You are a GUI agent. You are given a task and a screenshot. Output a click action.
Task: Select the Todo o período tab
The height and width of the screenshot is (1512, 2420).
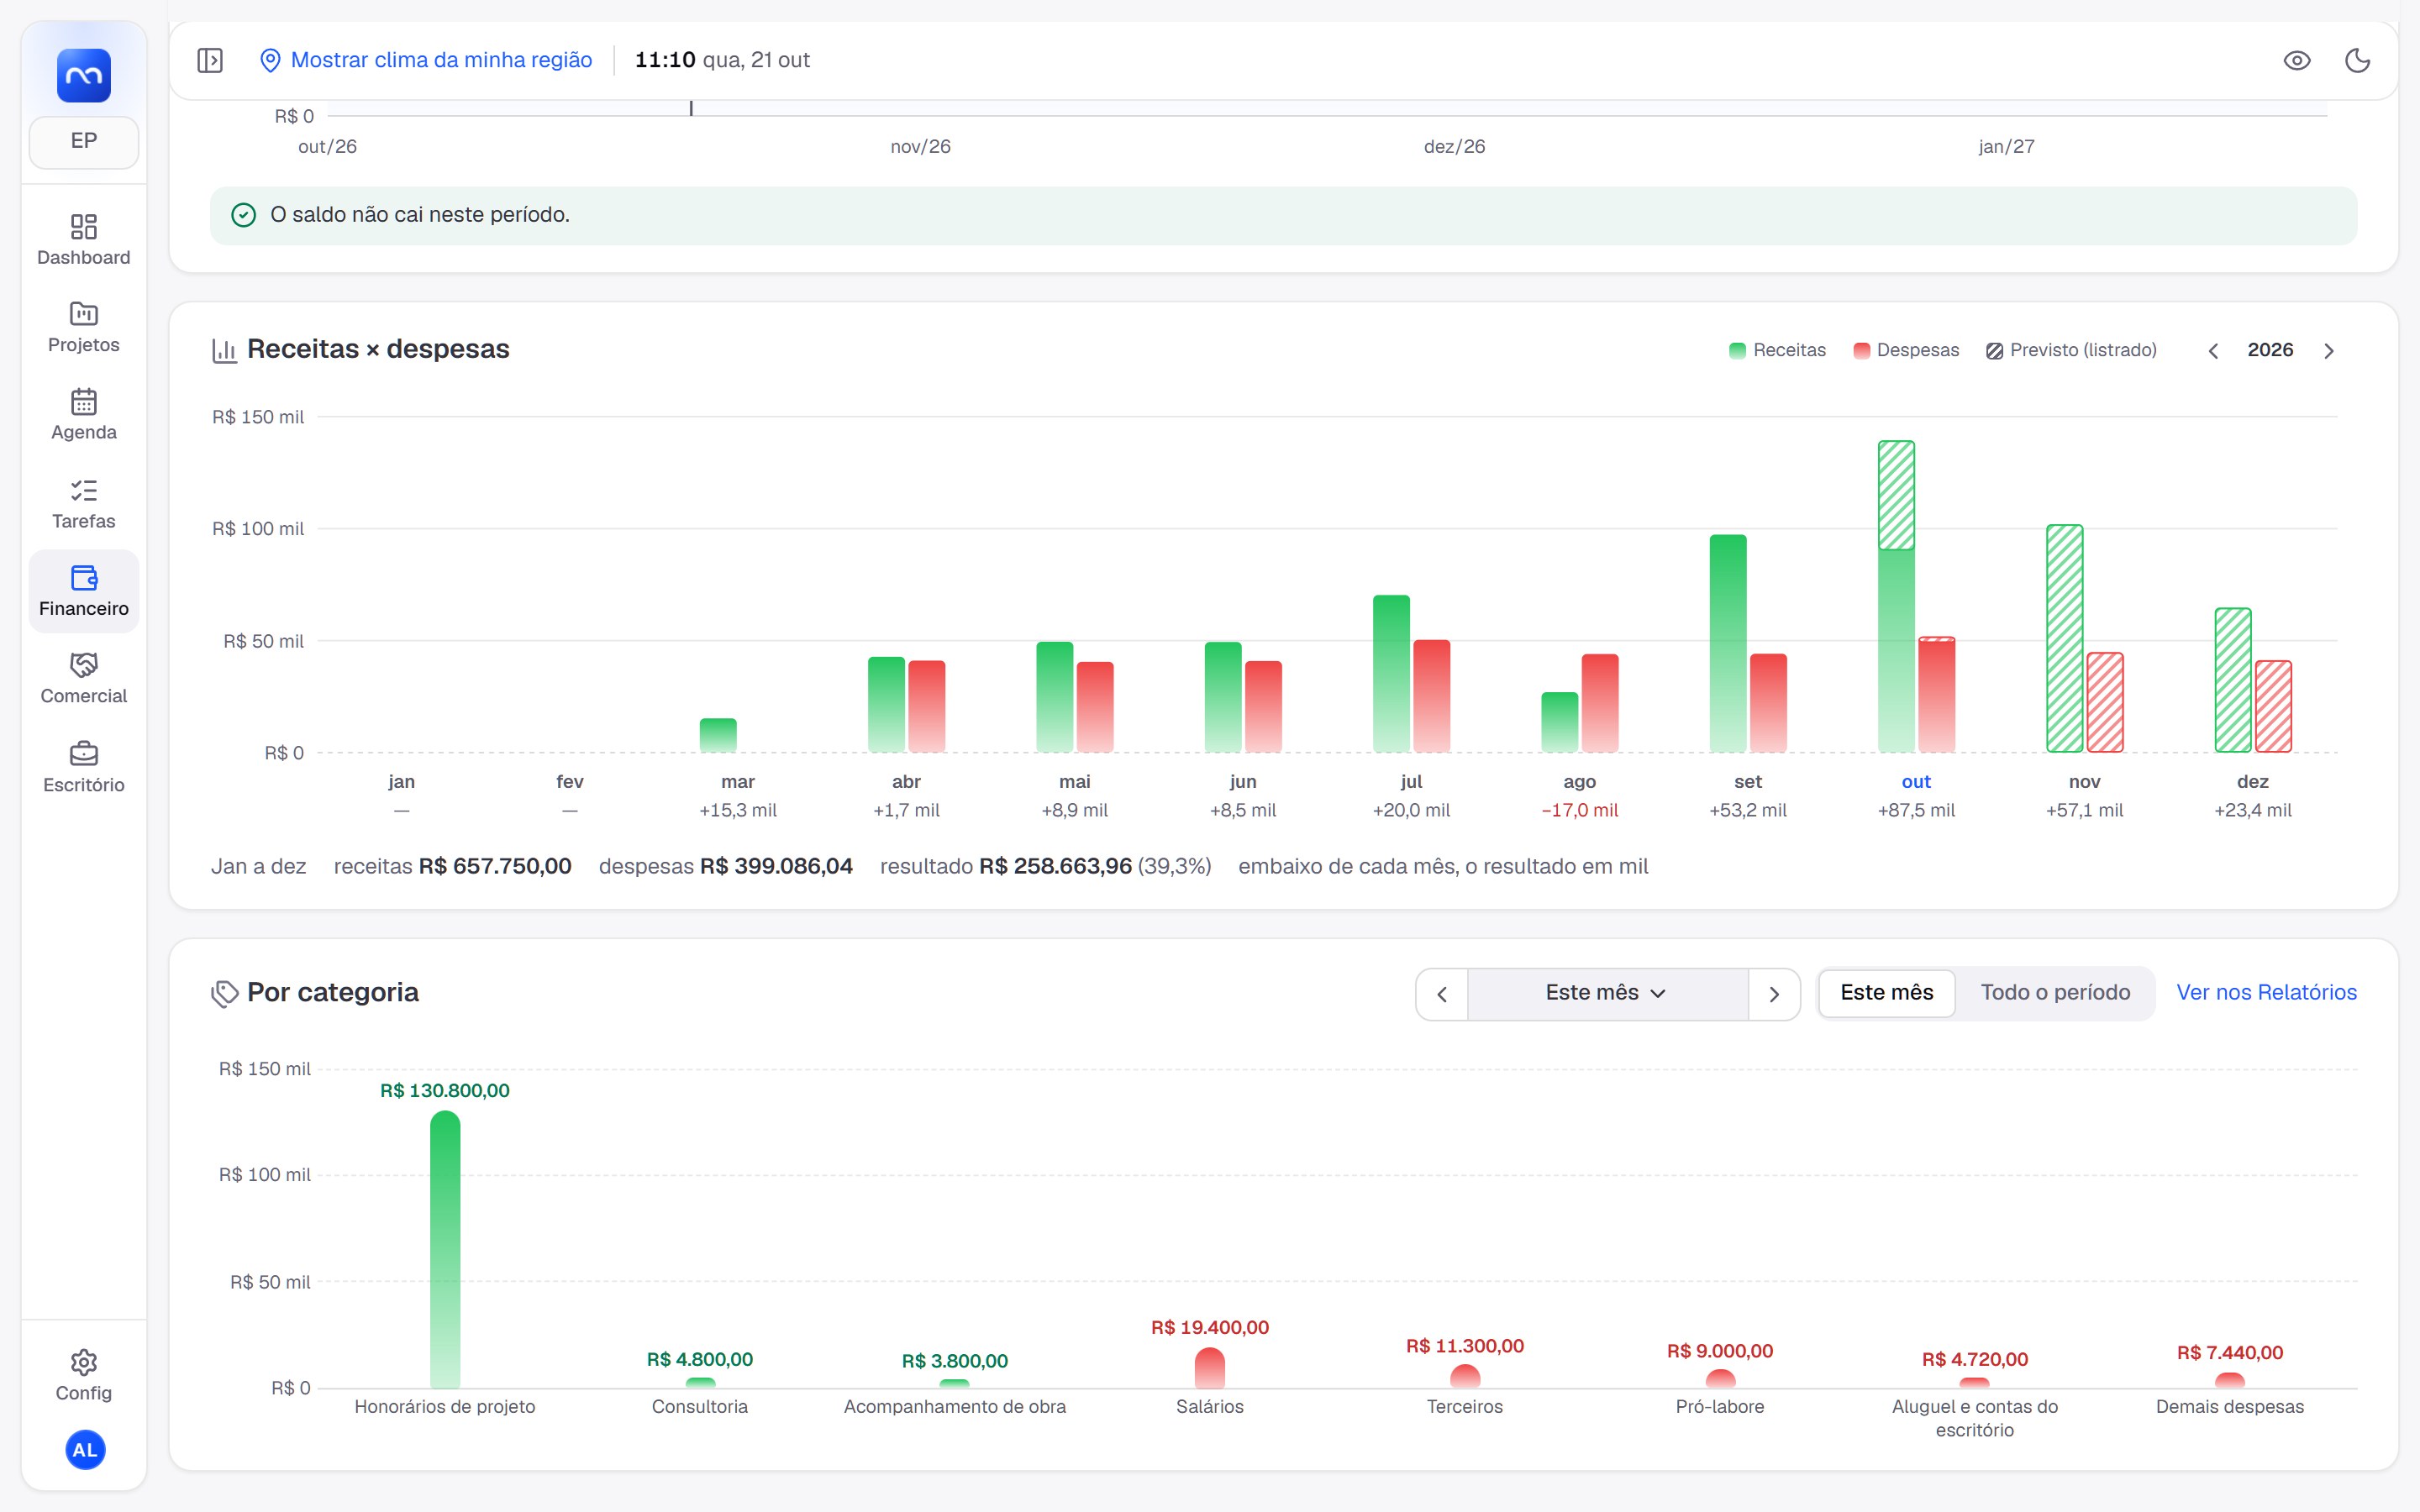pos(2055,993)
